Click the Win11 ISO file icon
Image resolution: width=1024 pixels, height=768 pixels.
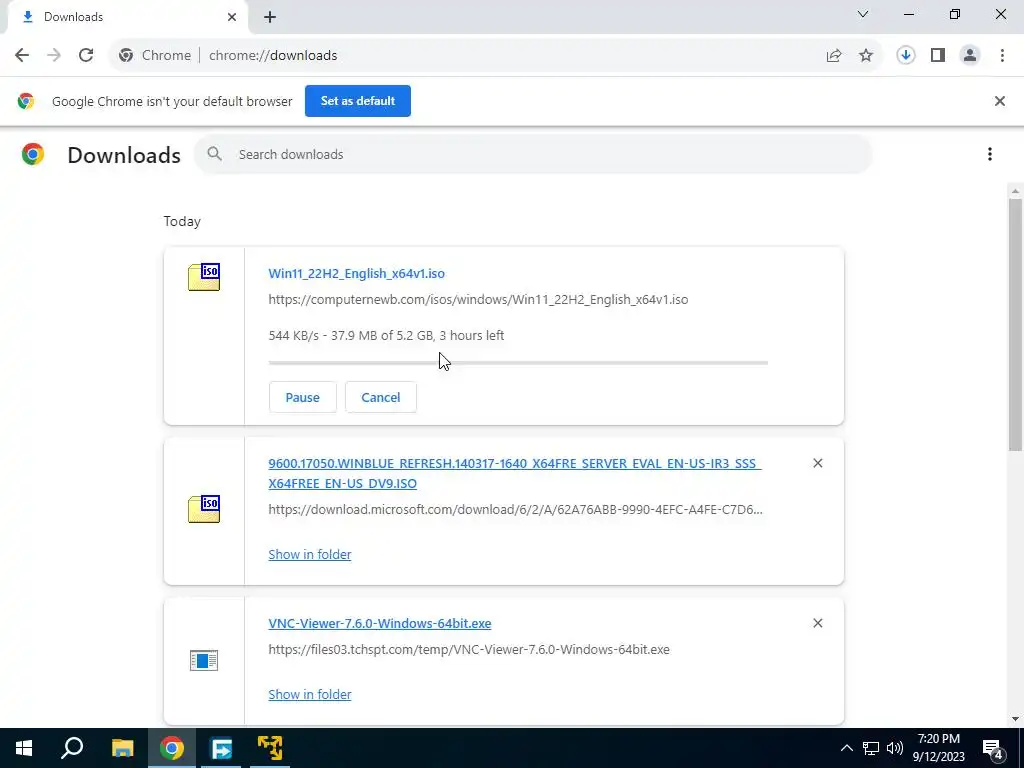pyautogui.click(x=204, y=277)
